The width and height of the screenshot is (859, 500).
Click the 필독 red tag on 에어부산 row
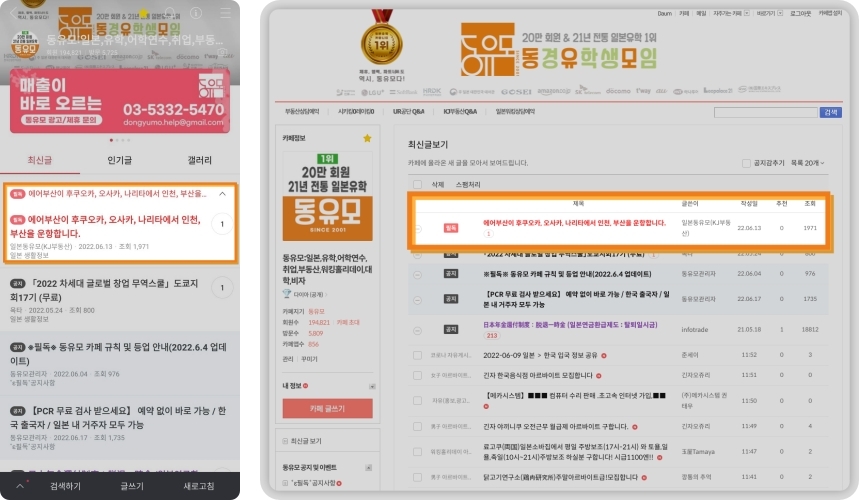451,228
